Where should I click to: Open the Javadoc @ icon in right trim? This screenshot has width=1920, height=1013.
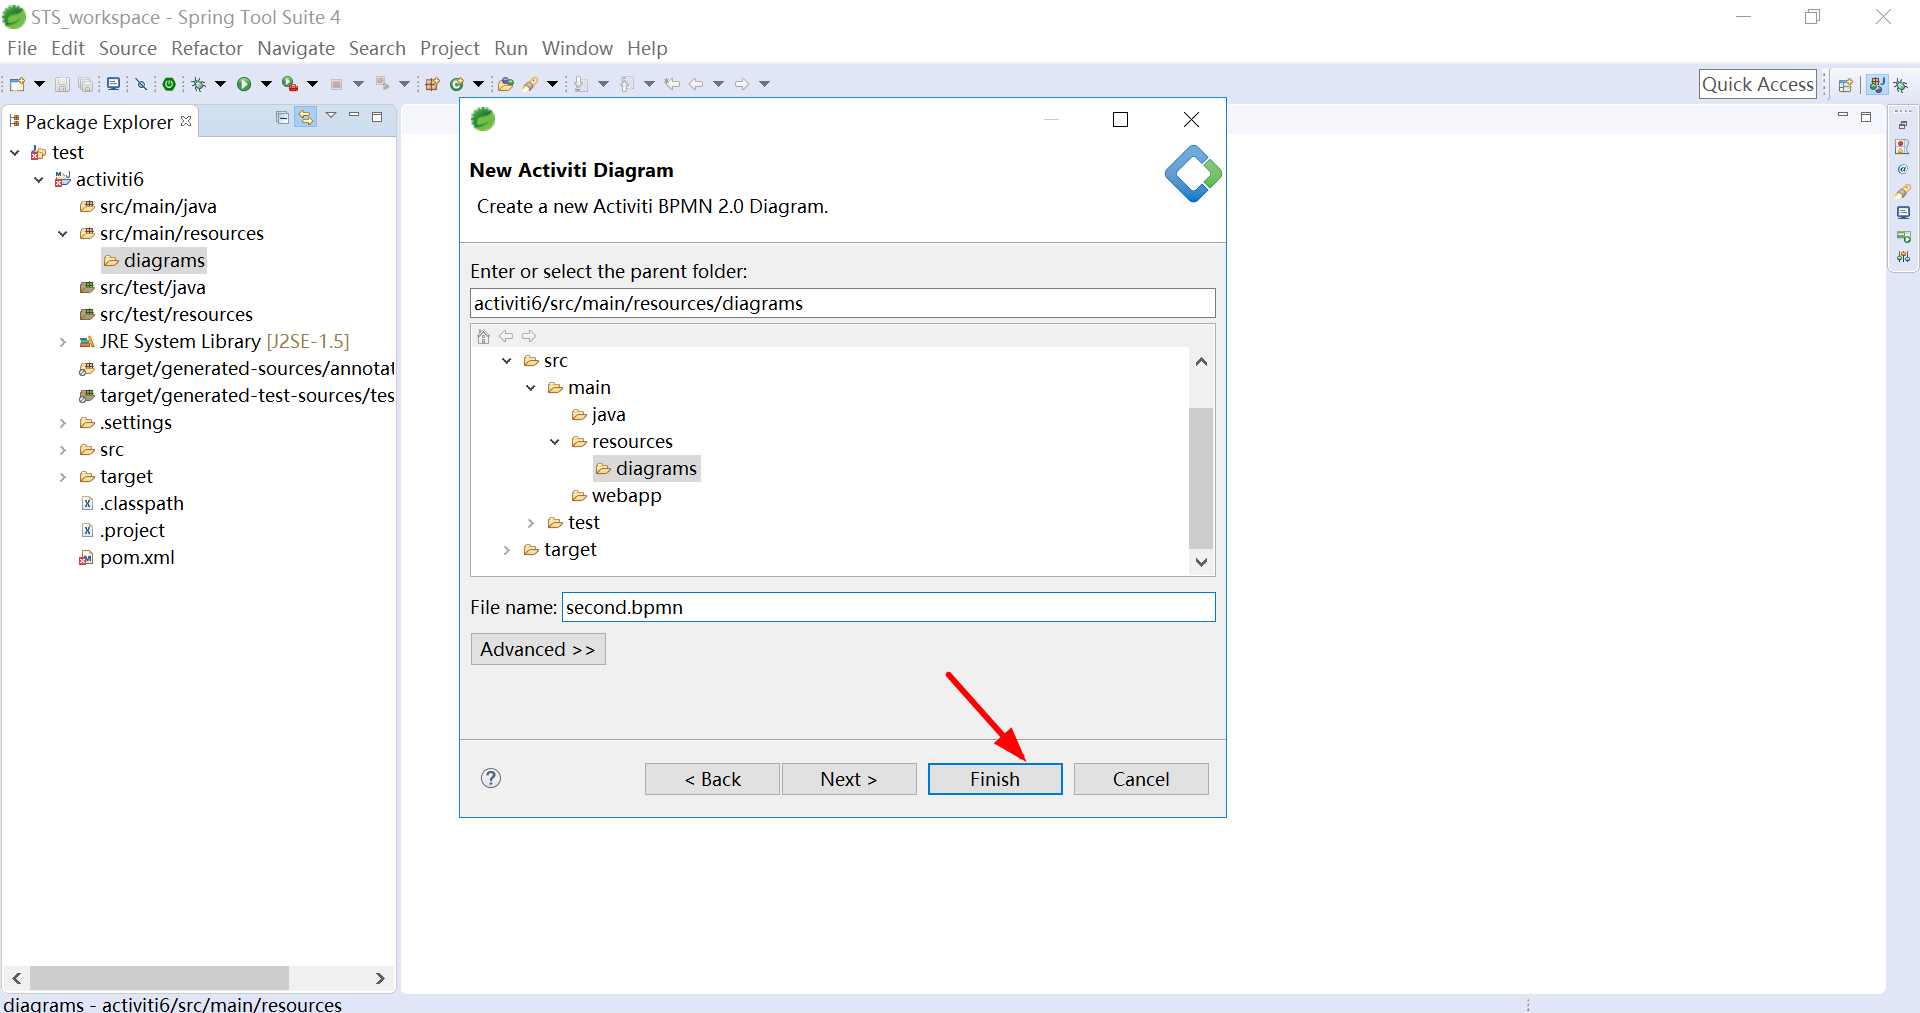[1903, 169]
